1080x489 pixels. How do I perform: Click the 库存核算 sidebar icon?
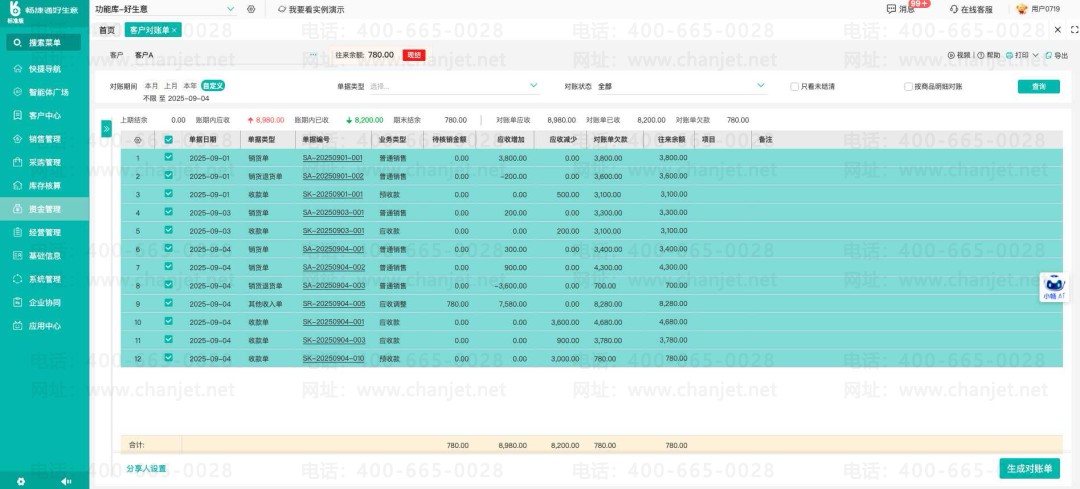click(x=18, y=186)
